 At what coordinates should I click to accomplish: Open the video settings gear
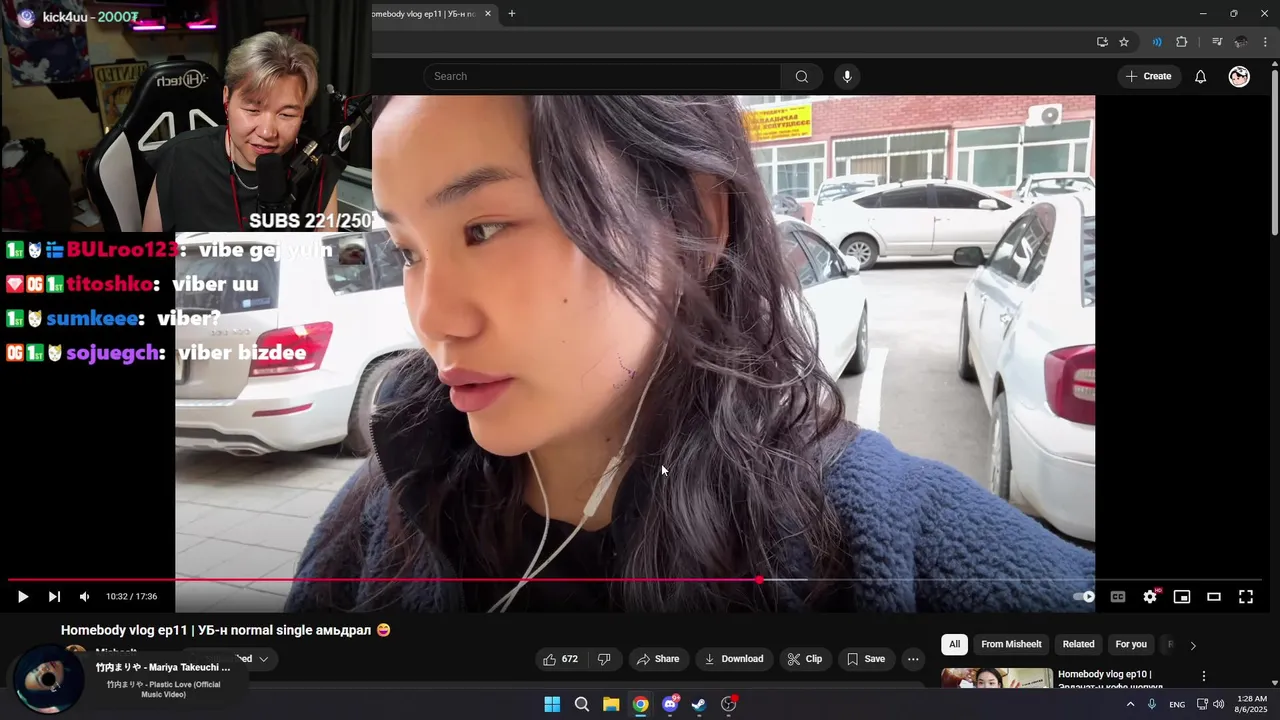[x=1150, y=597]
